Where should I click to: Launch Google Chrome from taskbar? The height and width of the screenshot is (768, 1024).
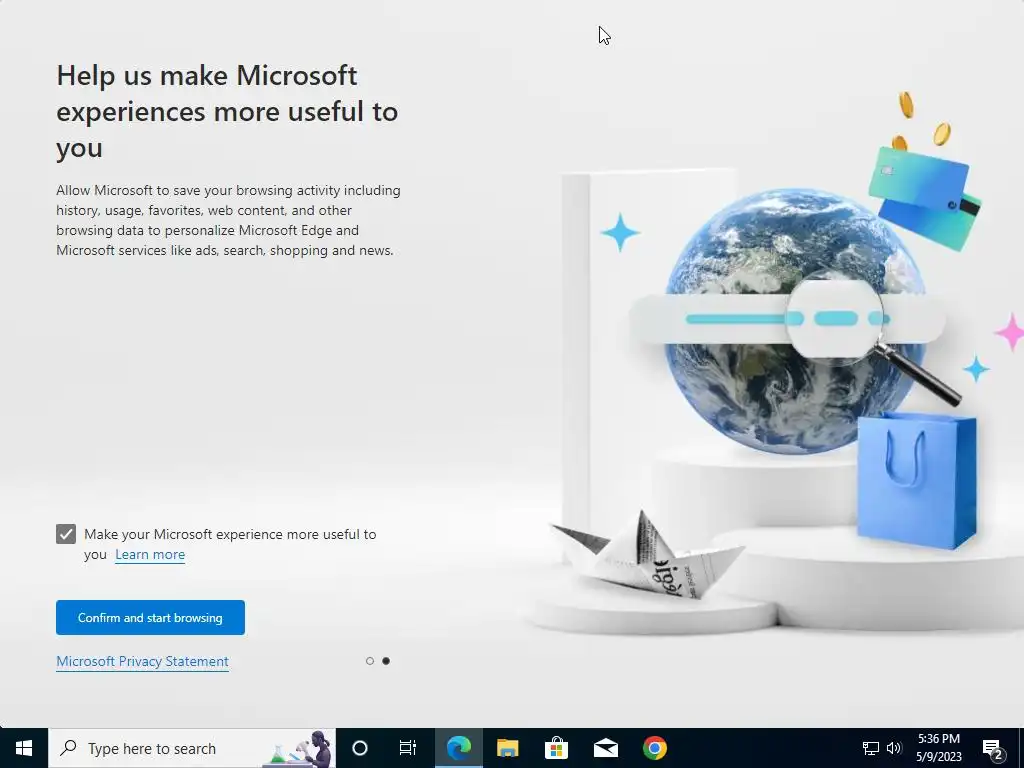point(654,748)
